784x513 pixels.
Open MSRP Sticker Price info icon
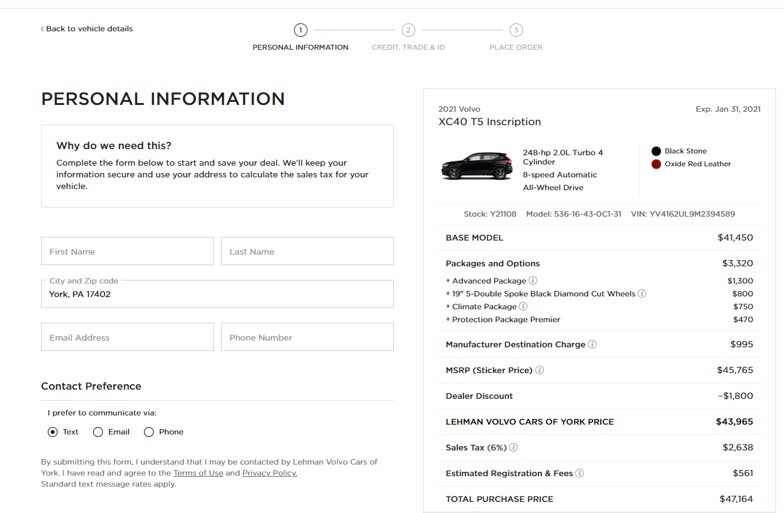point(540,370)
